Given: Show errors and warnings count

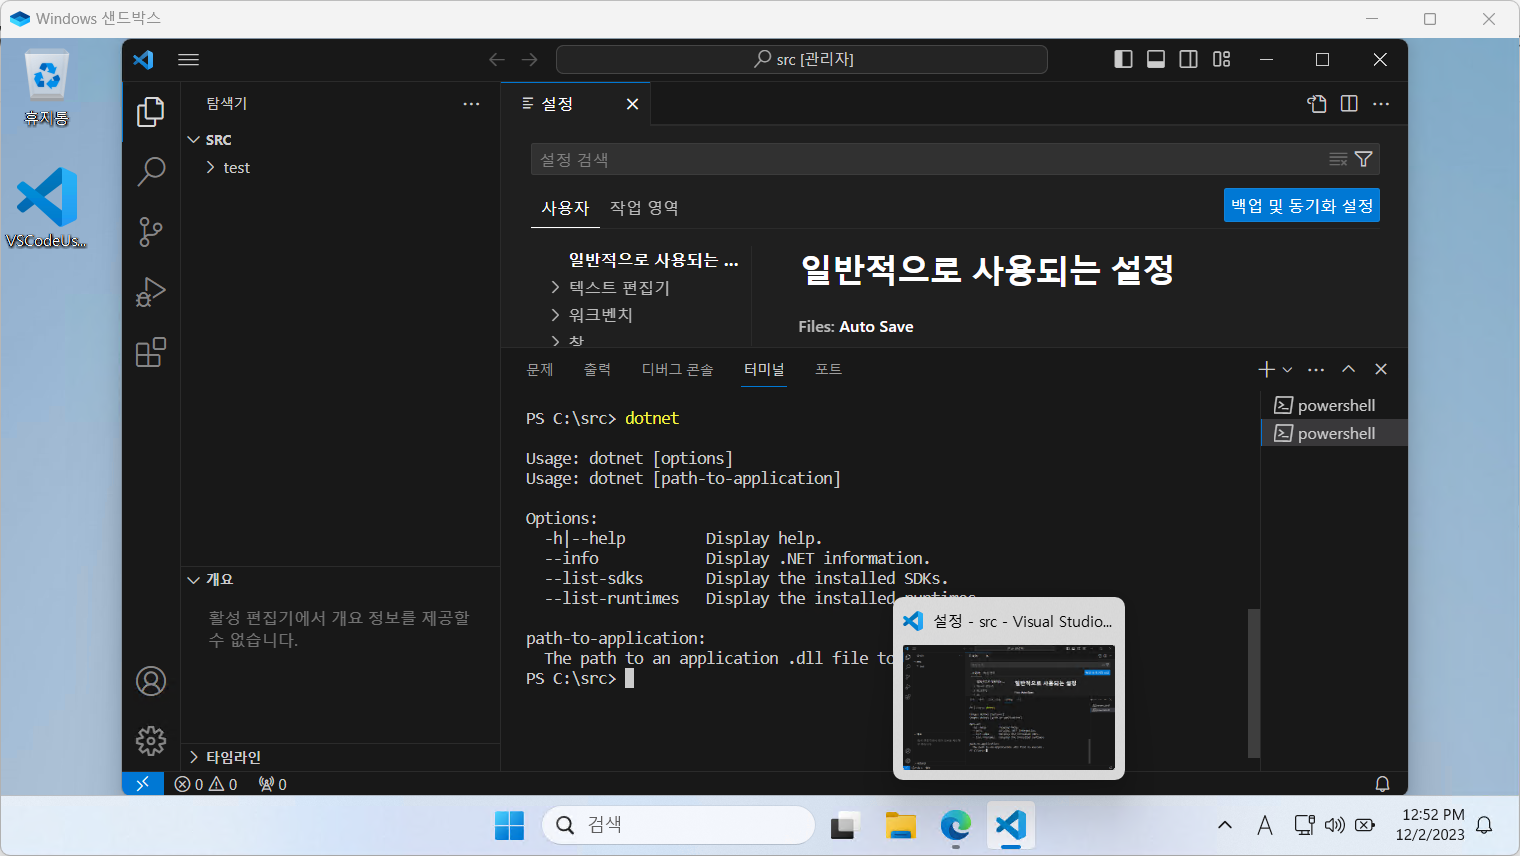Looking at the screenshot, I should click(206, 784).
